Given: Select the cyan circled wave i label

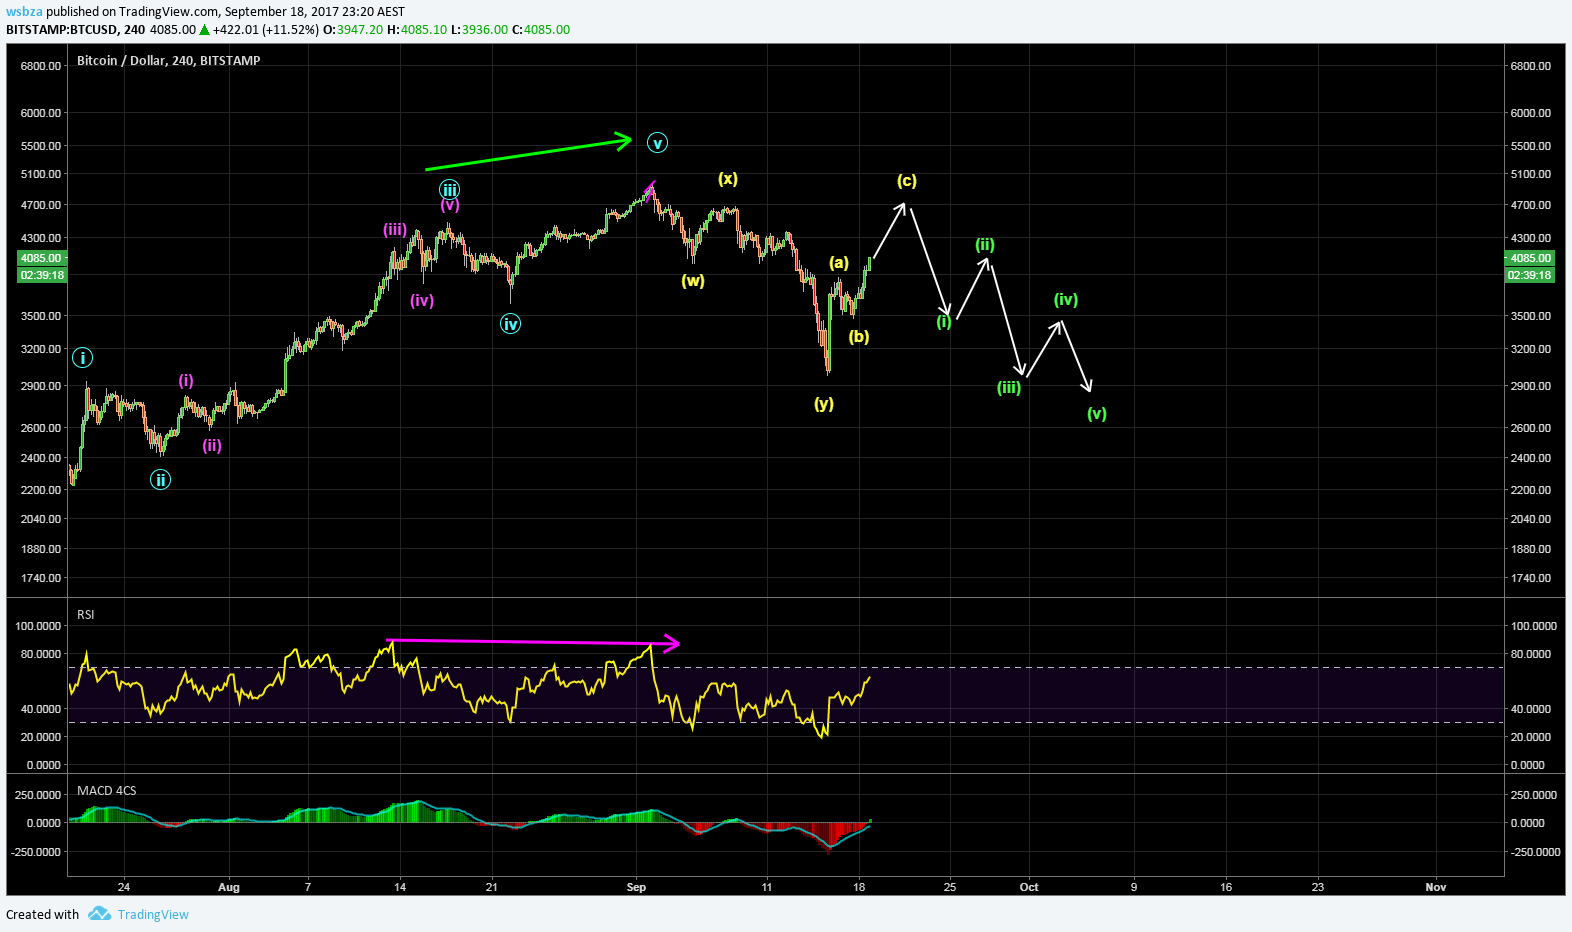Looking at the screenshot, I should click(83, 357).
